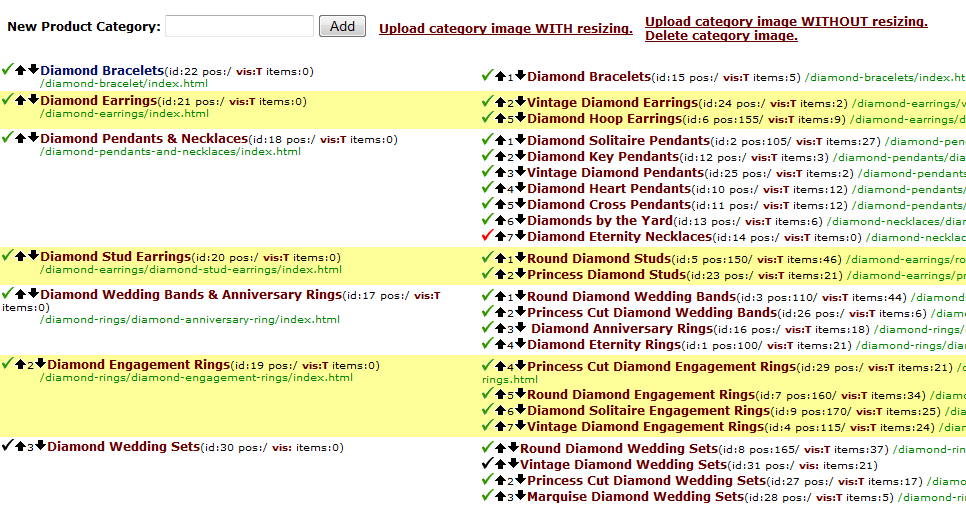The height and width of the screenshot is (515, 966).
Task: Move Diamond Eternity Rings down with arrow
Action: (x=520, y=345)
